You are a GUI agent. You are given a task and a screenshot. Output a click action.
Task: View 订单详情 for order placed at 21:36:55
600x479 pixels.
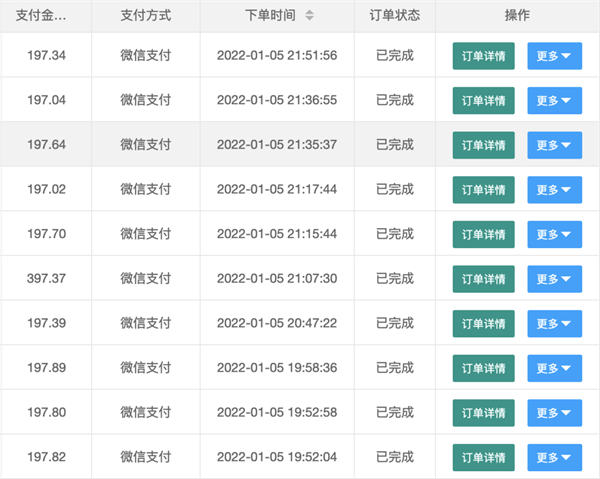pyautogui.click(x=483, y=101)
